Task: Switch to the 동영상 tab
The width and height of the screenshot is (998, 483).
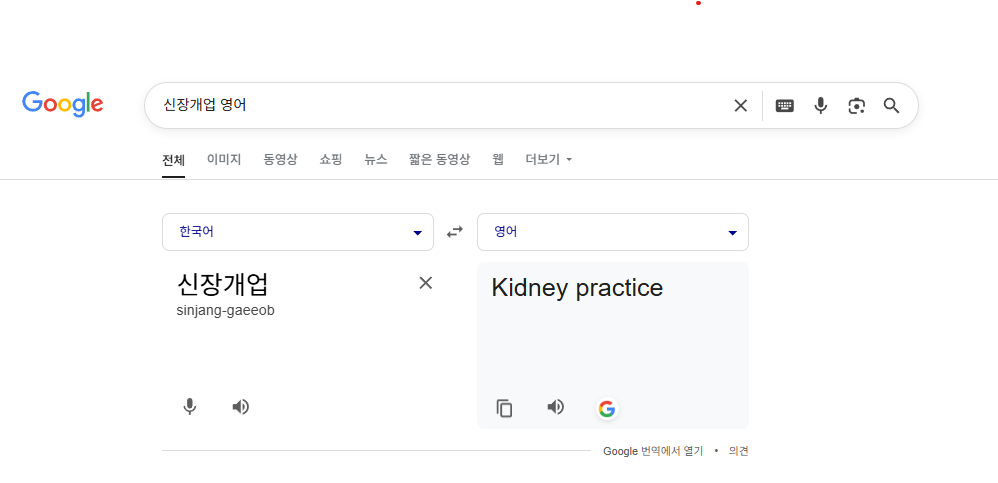Action: pos(280,160)
